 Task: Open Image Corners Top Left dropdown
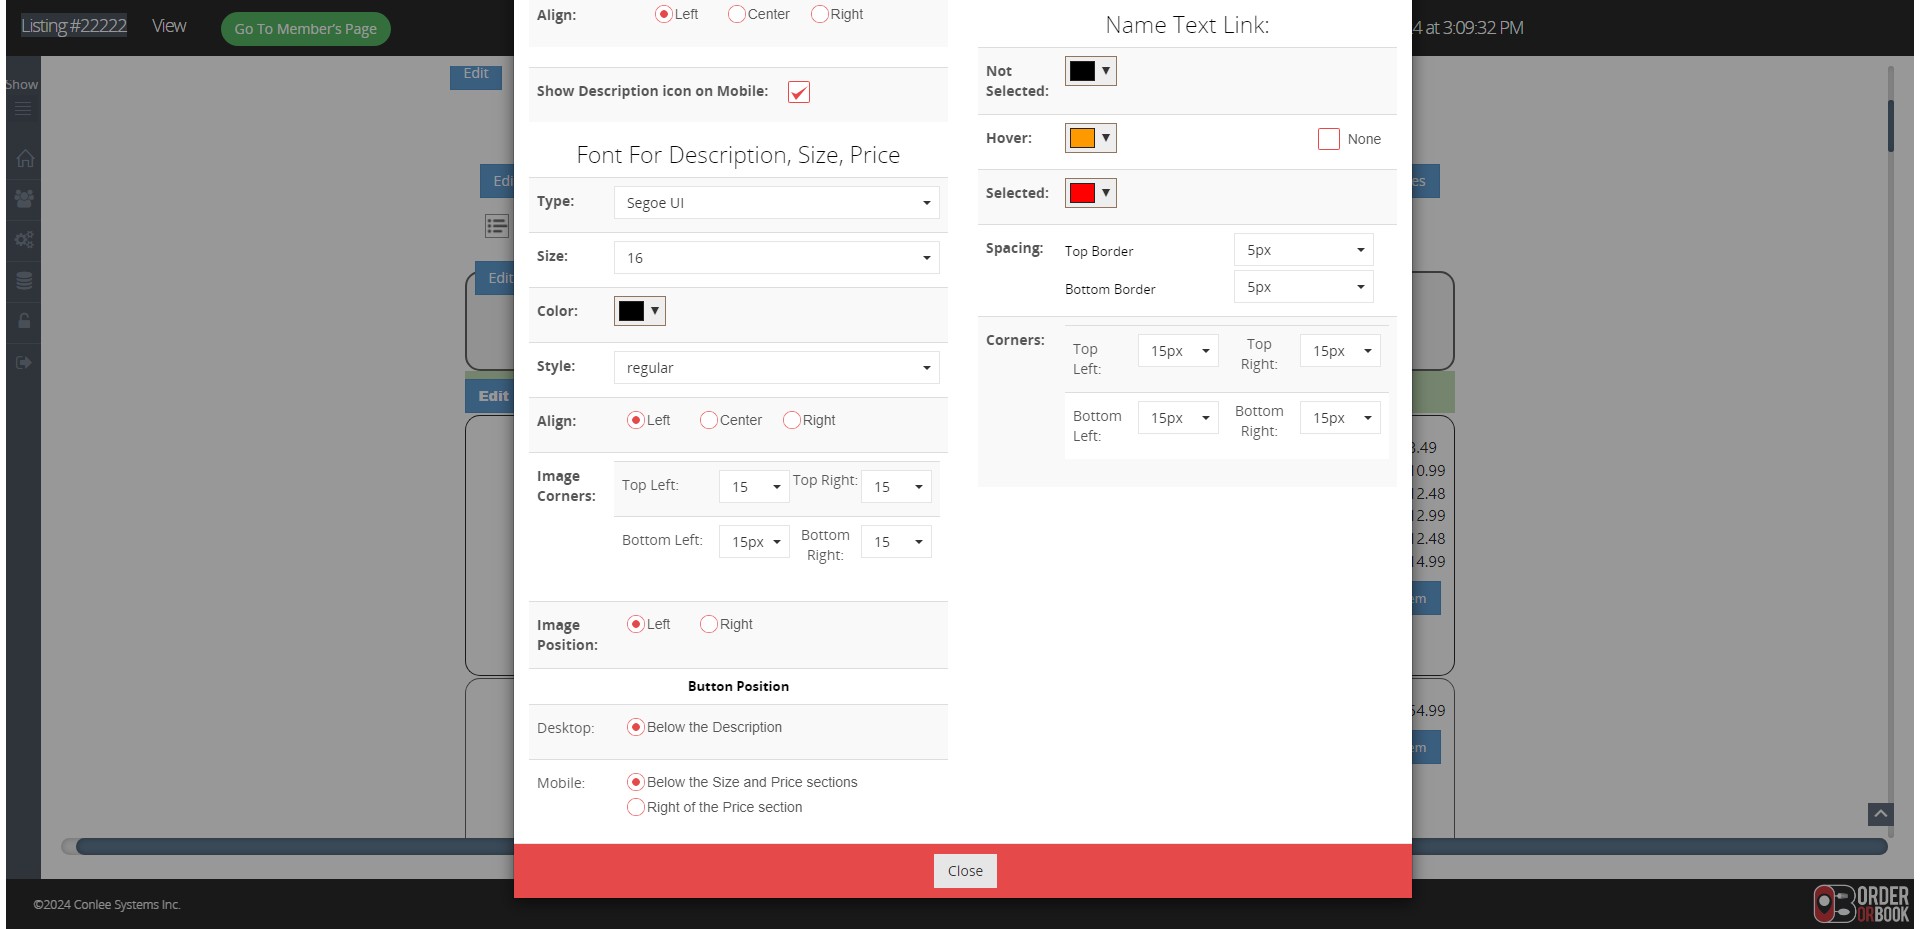pyautogui.click(x=754, y=486)
